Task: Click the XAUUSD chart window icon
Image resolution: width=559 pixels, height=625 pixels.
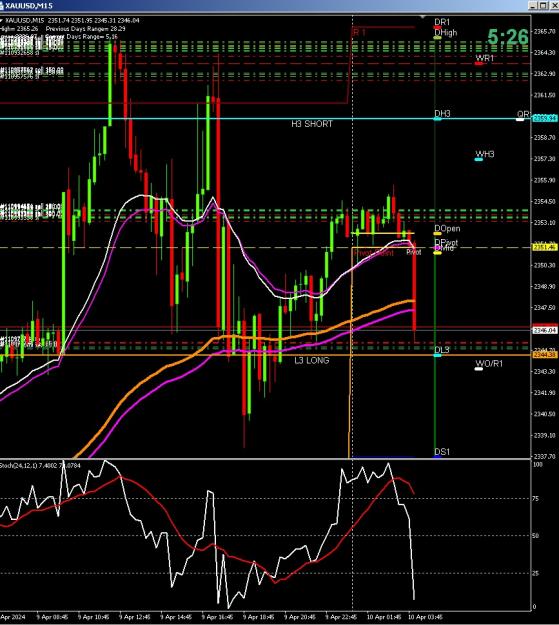Action: point(2,6)
